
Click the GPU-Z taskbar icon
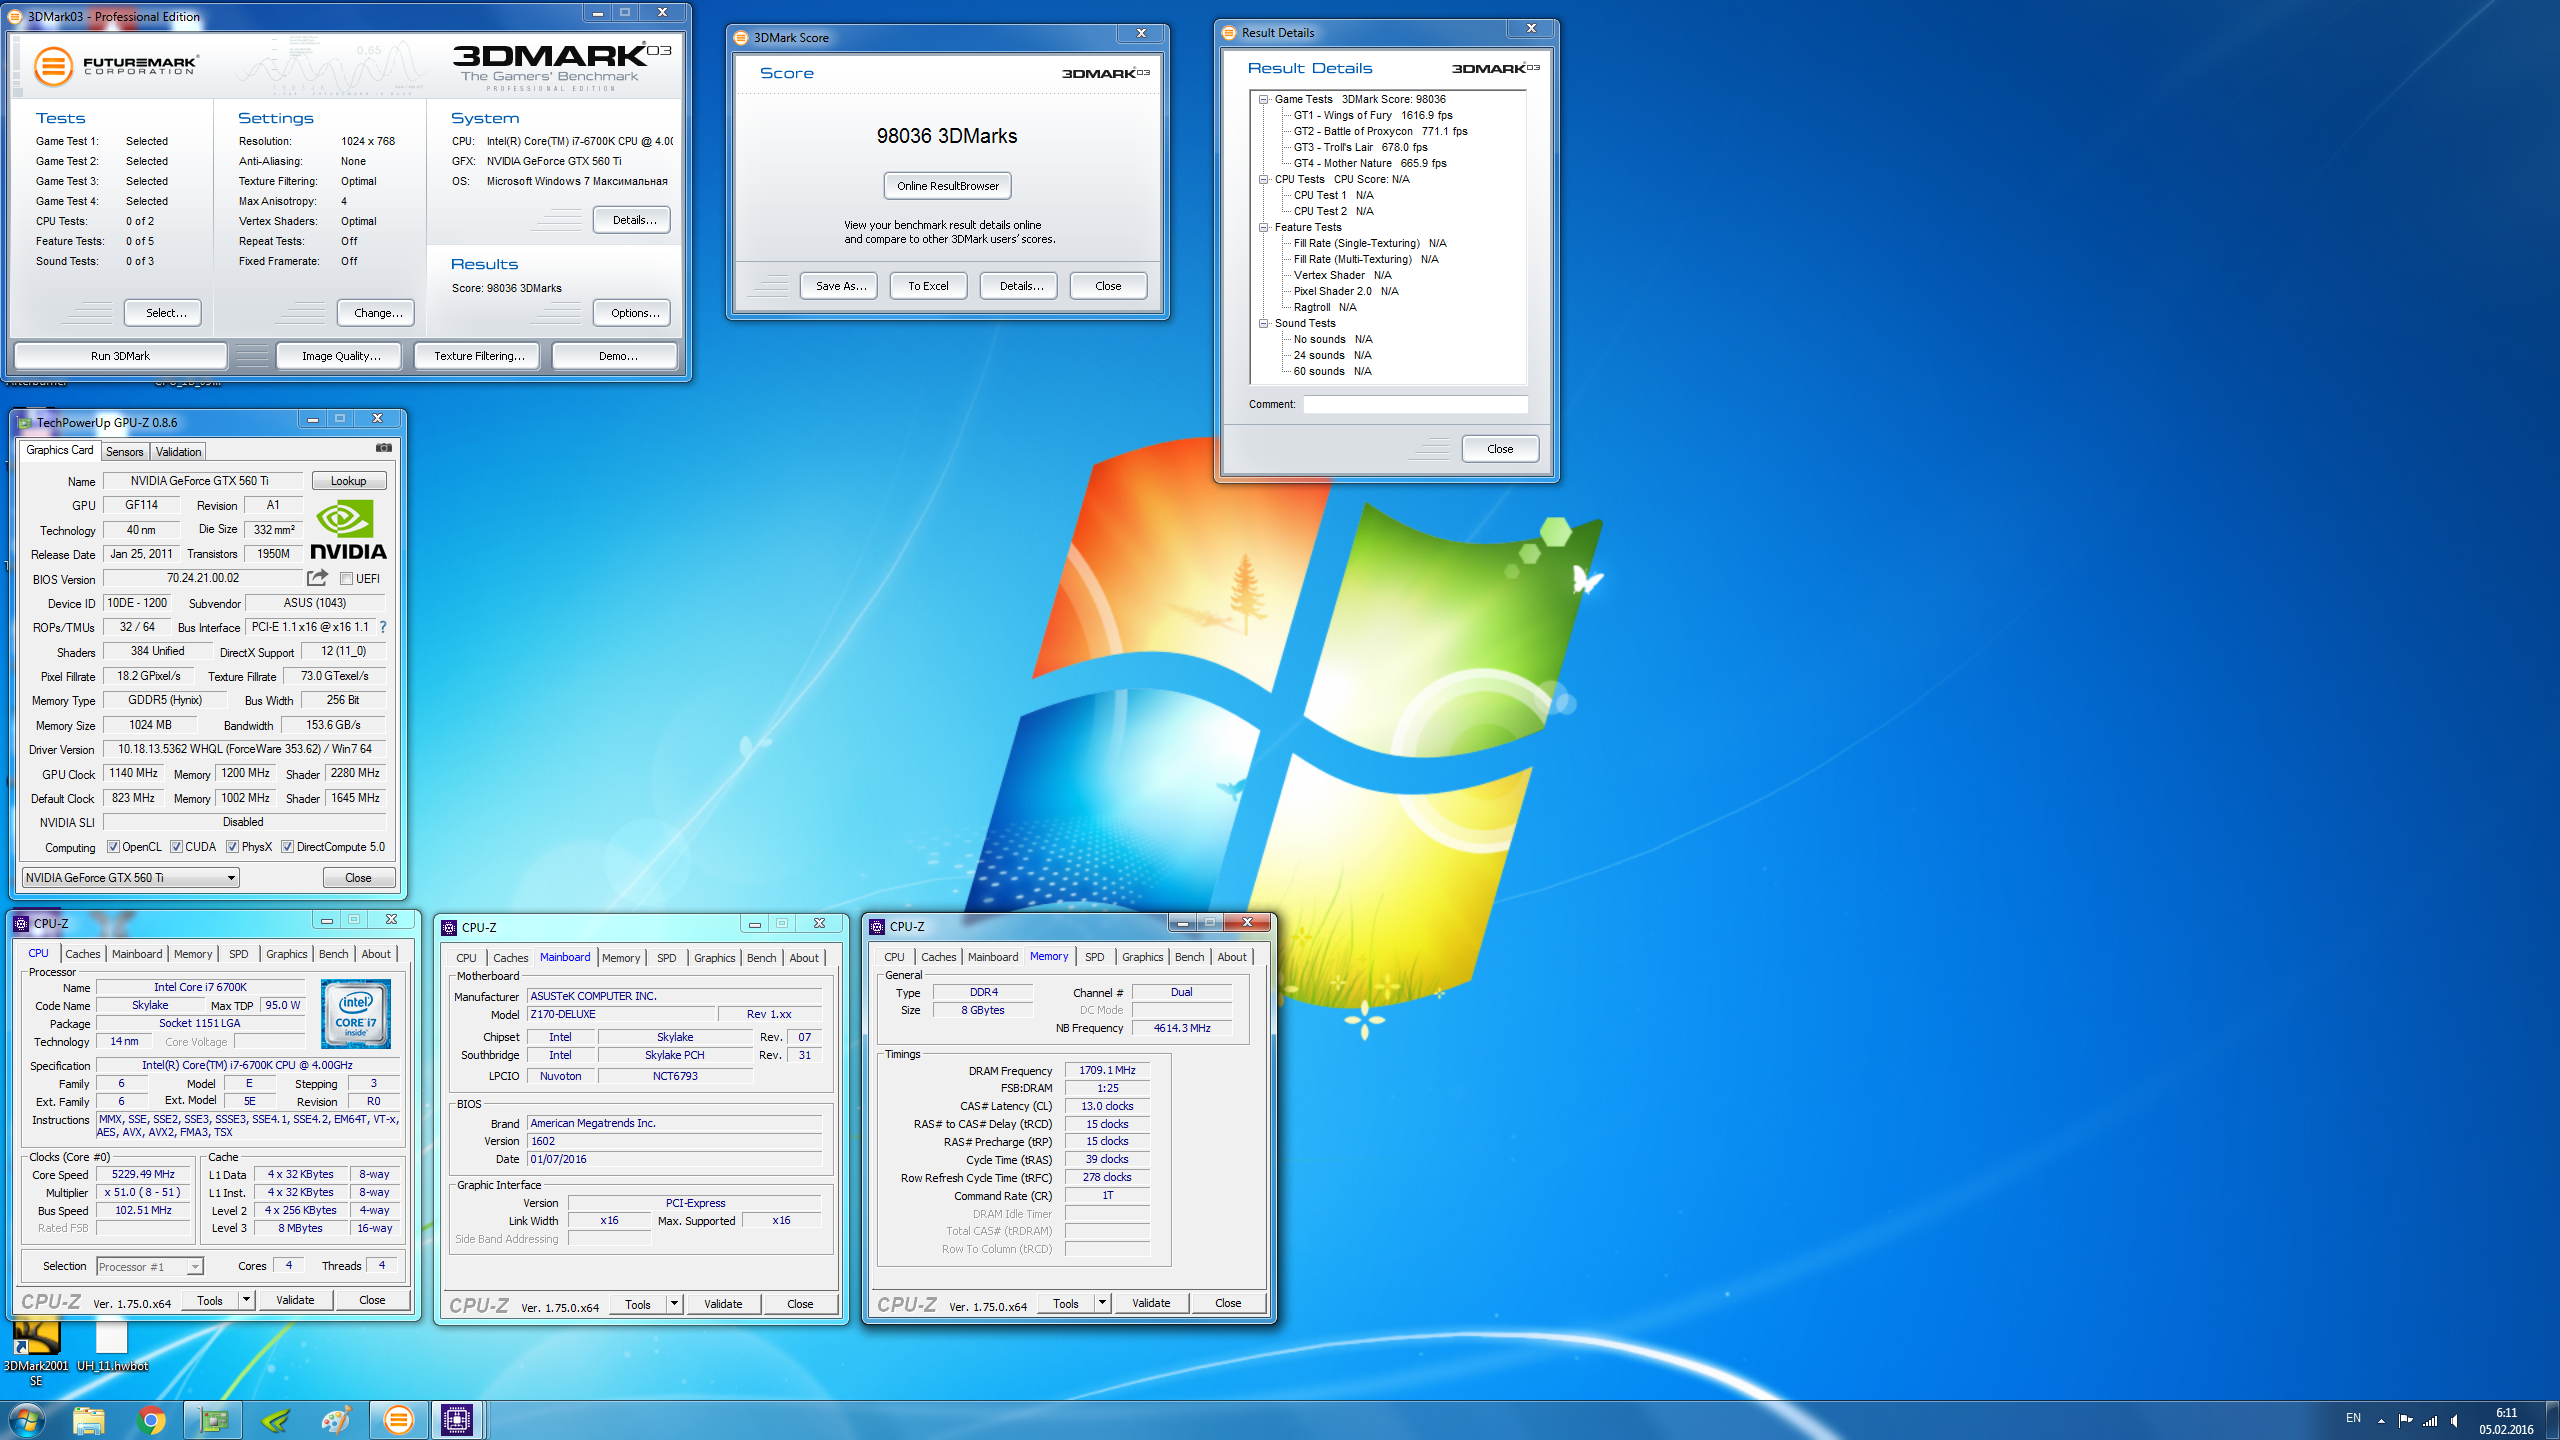(213, 1420)
